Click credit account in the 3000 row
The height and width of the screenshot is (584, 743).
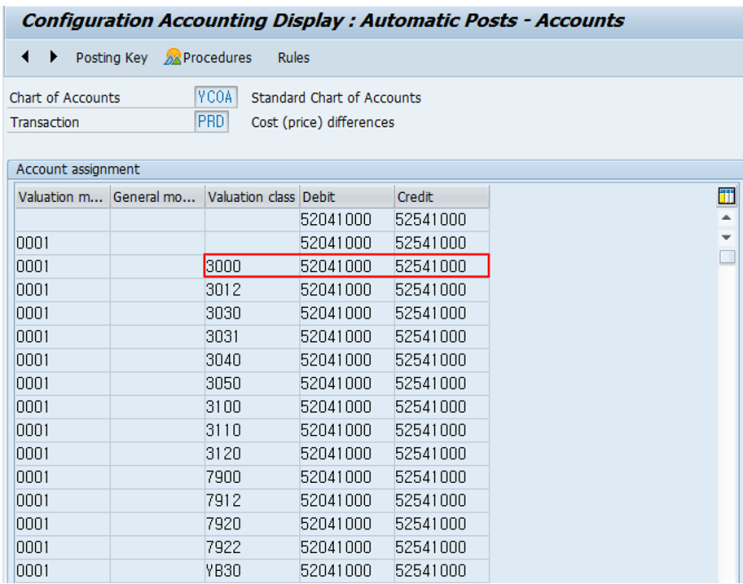pyautogui.click(x=442, y=266)
